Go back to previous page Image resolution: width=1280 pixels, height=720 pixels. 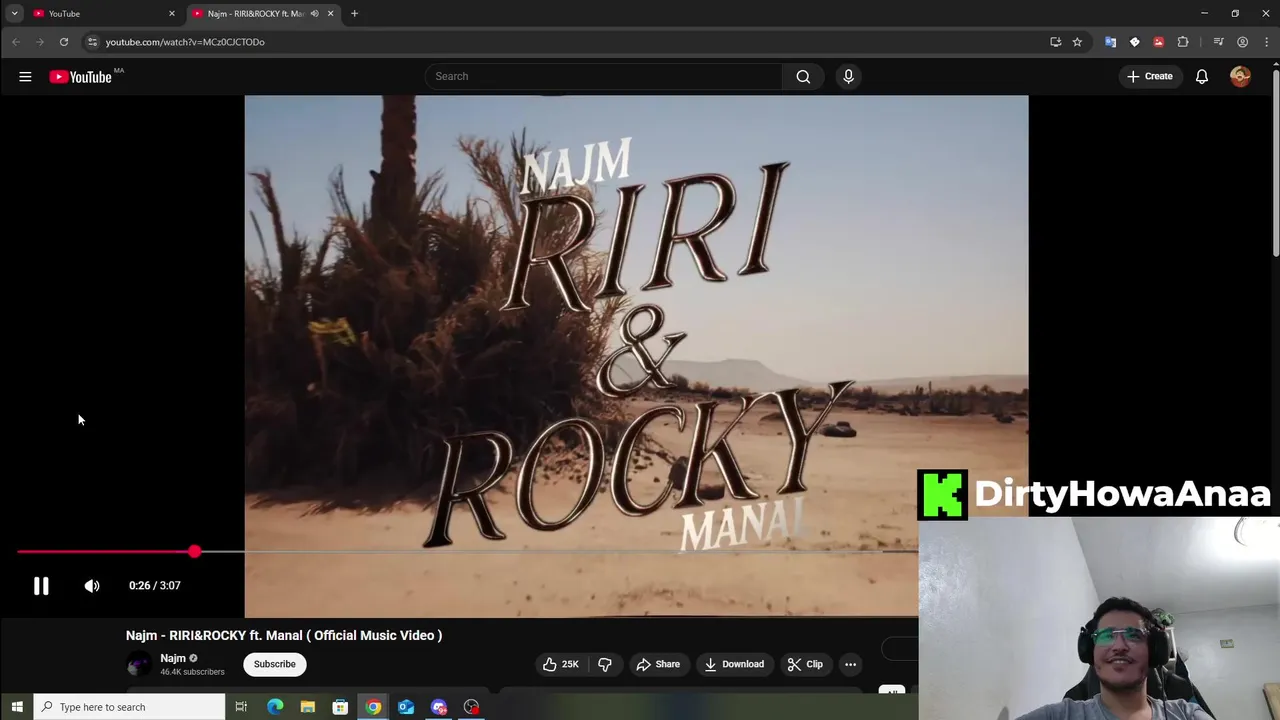[16, 42]
